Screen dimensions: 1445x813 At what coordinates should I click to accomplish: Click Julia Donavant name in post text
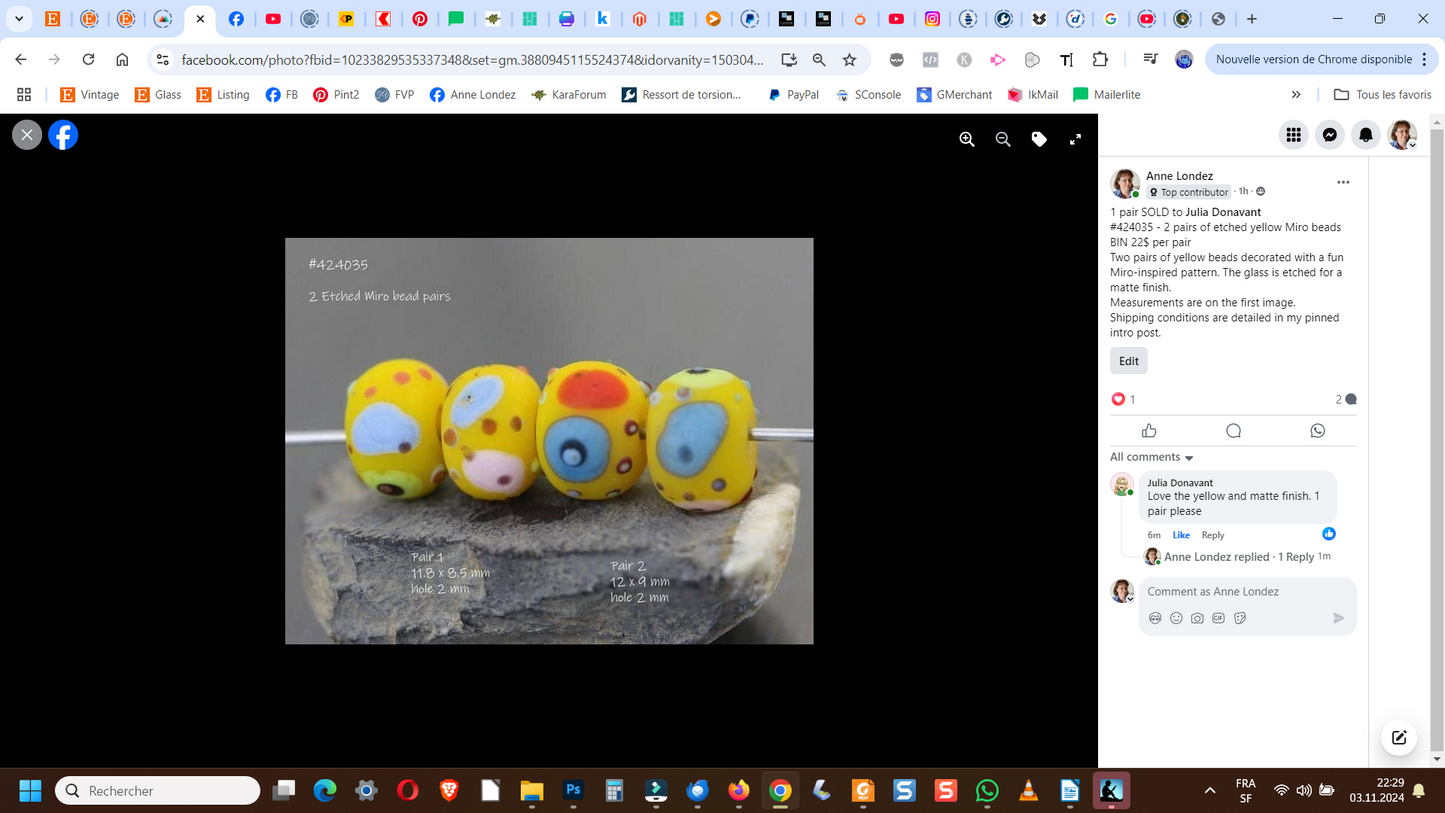pos(1223,212)
